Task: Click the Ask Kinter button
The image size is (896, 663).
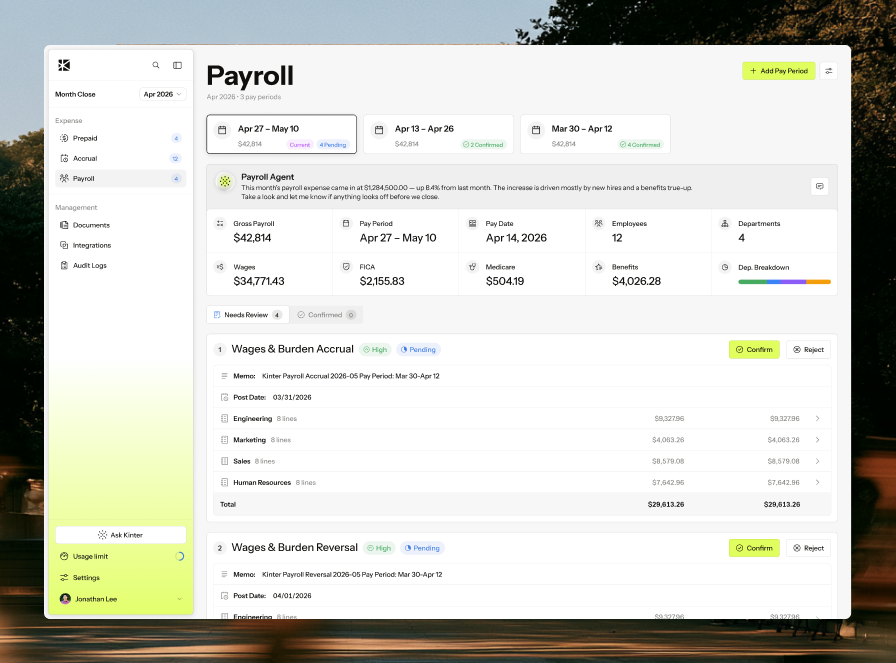Action: (121, 535)
